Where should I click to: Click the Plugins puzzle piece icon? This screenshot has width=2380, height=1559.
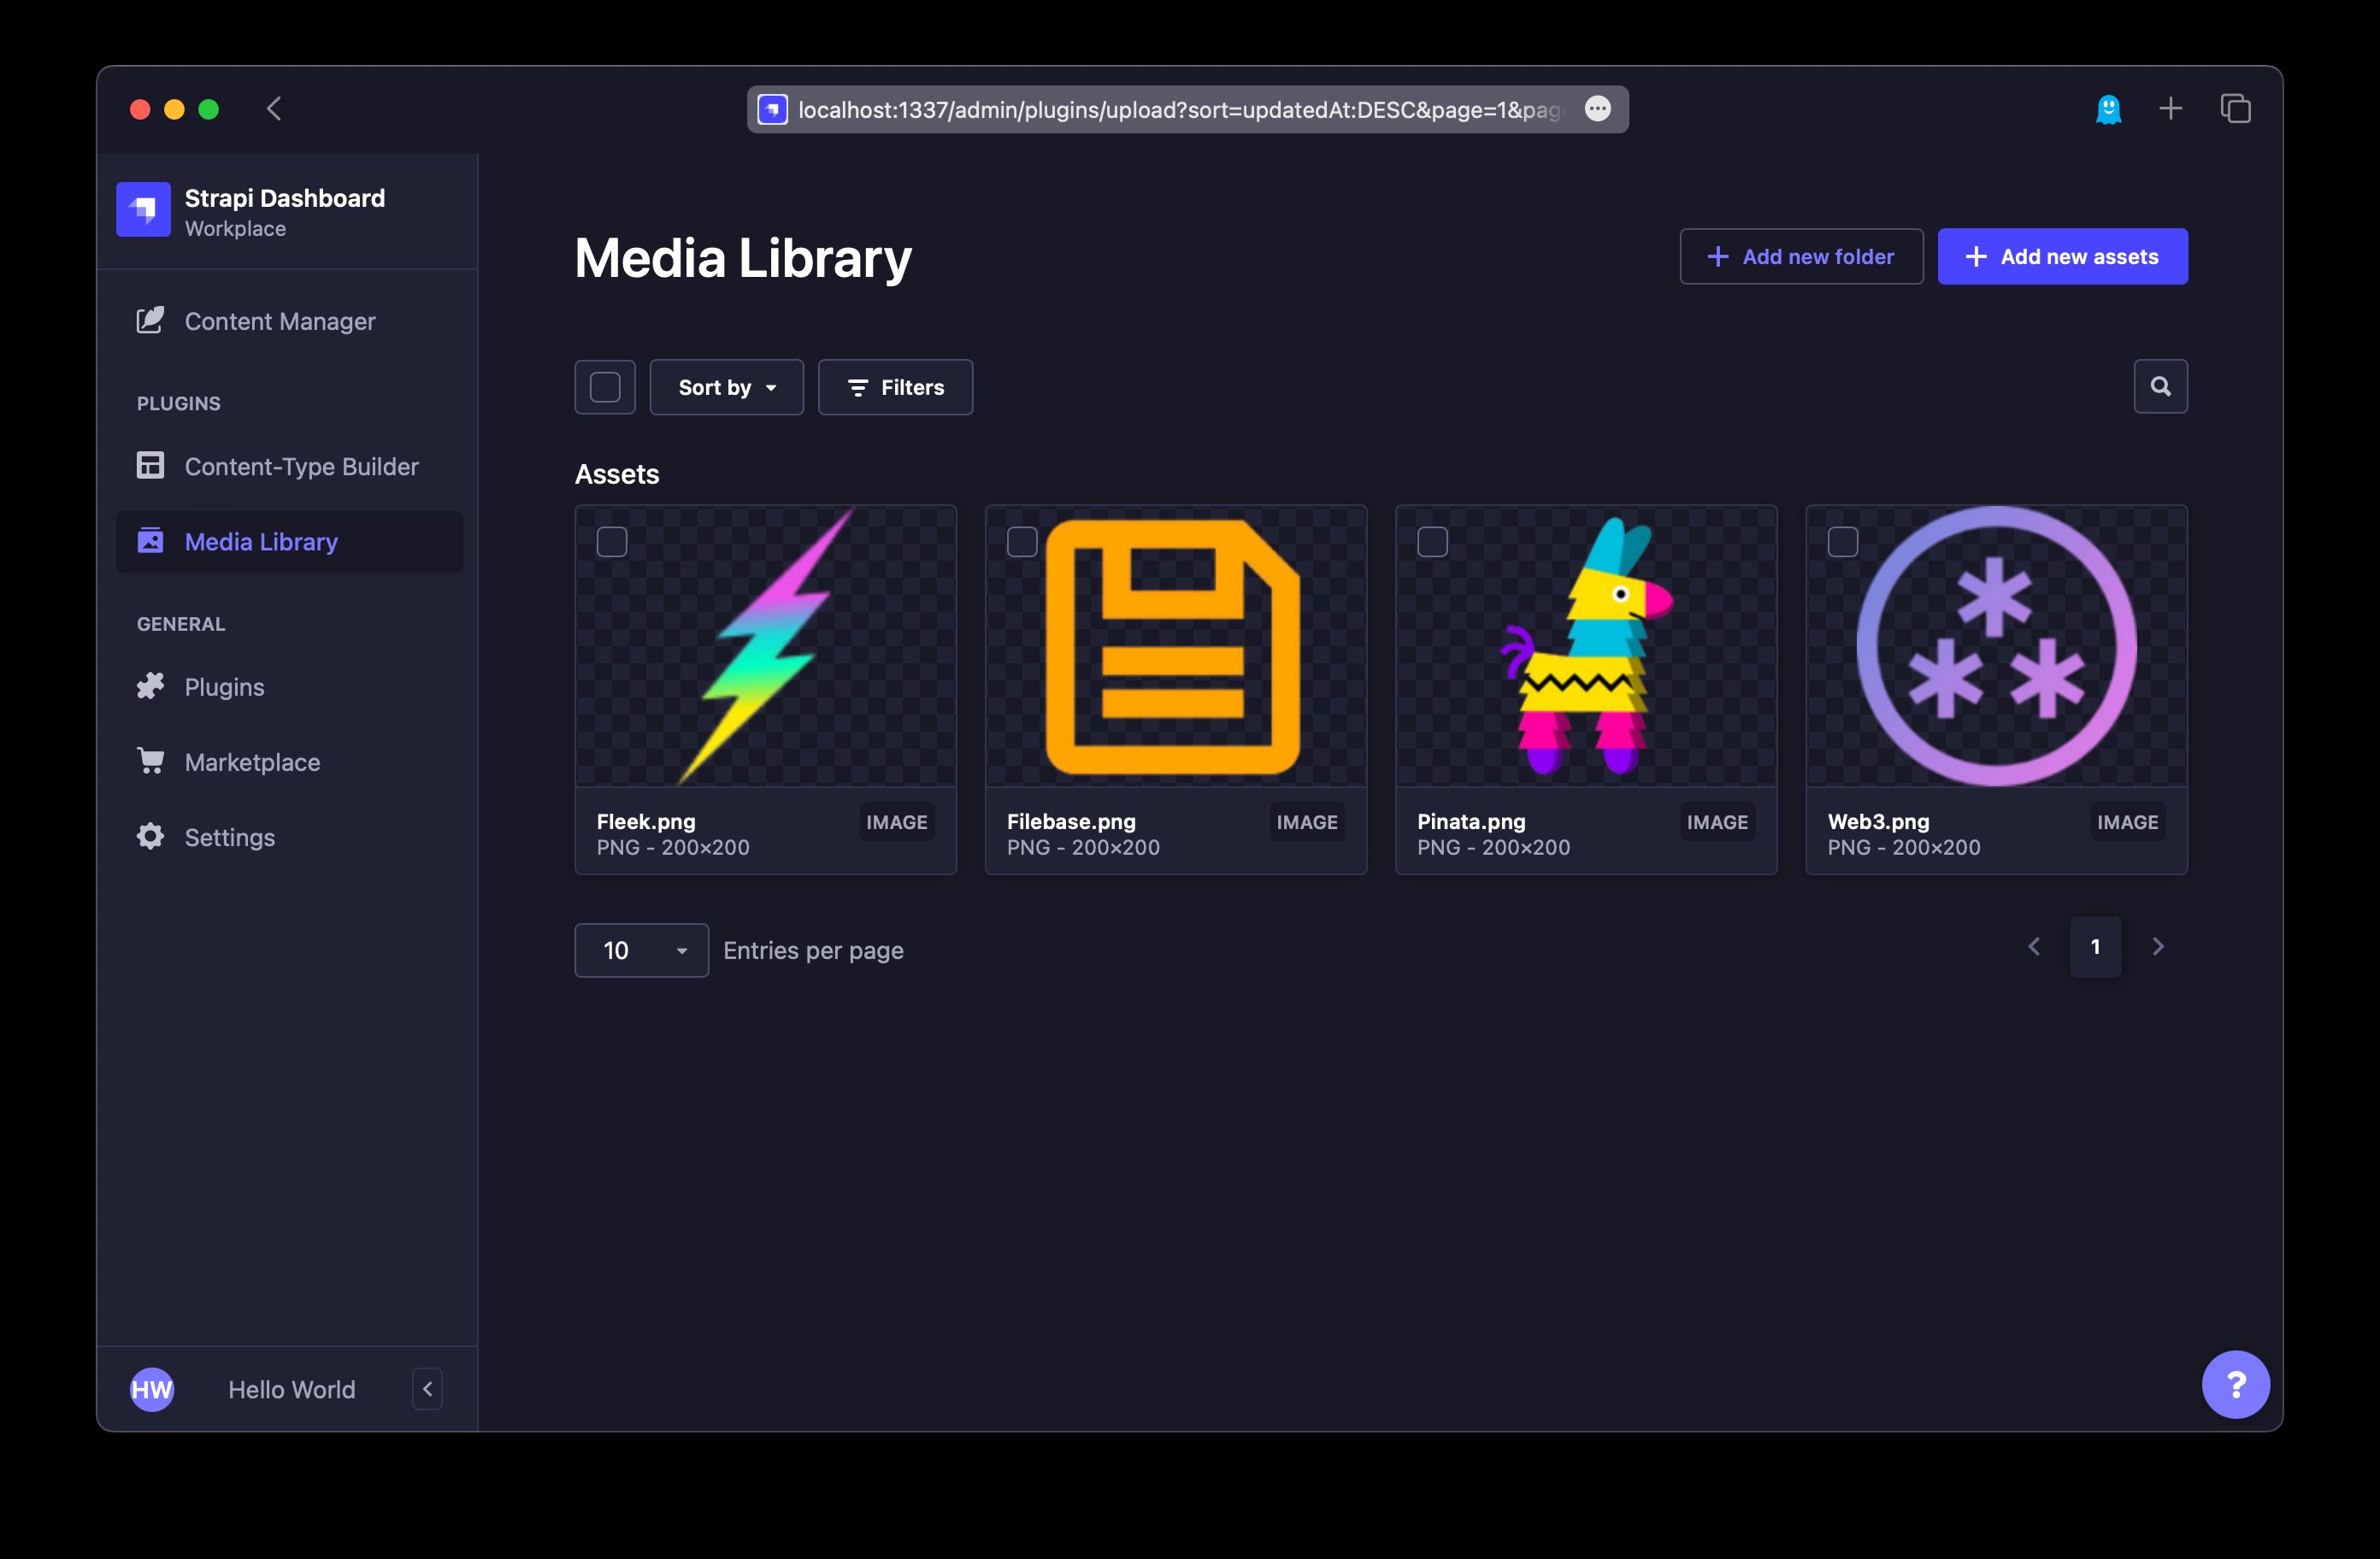pyautogui.click(x=150, y=686)
